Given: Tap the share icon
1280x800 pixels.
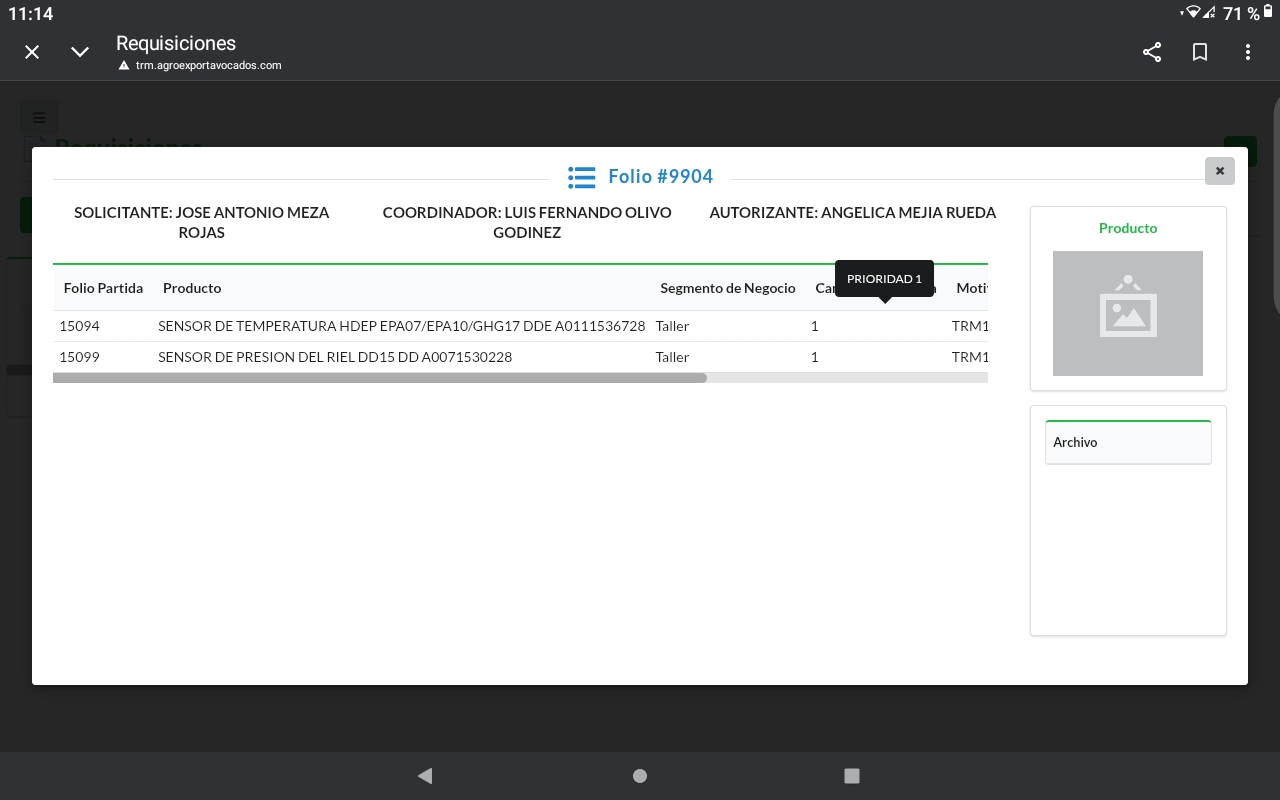Looking at the screenshot, I should click(1152, 52).
